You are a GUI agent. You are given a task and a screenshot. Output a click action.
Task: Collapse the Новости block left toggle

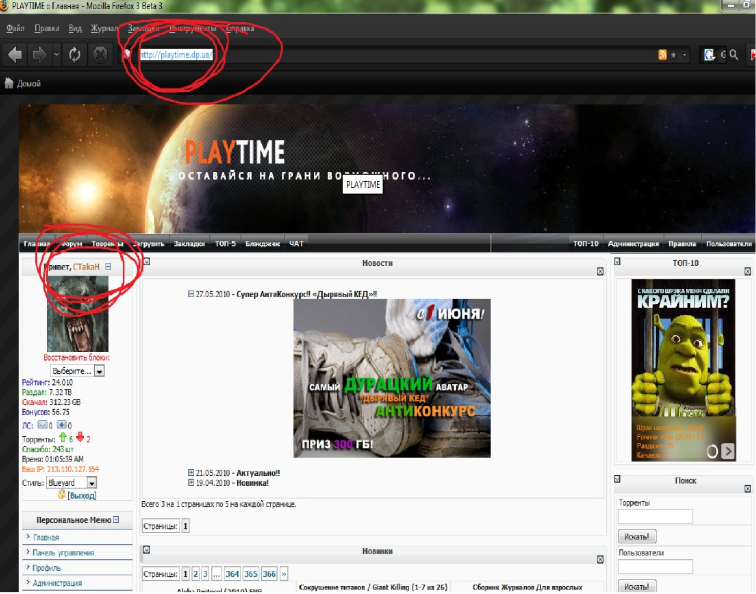147,261
